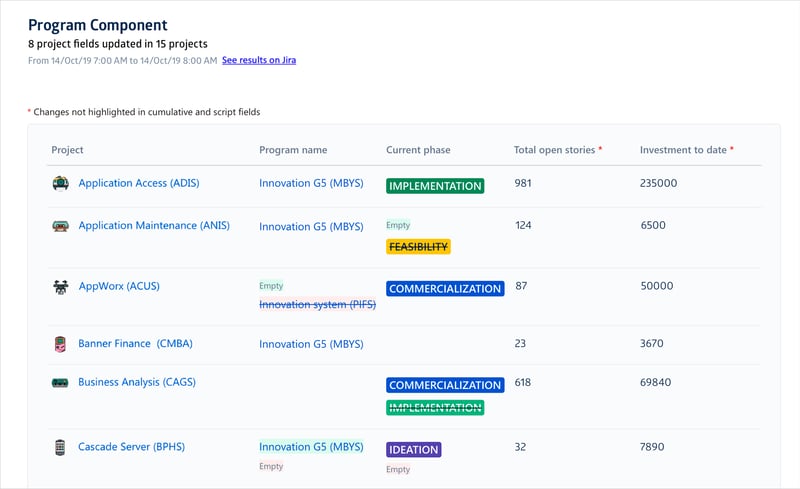Open Banner Finance (CMBA) project link

pos(135,344)
